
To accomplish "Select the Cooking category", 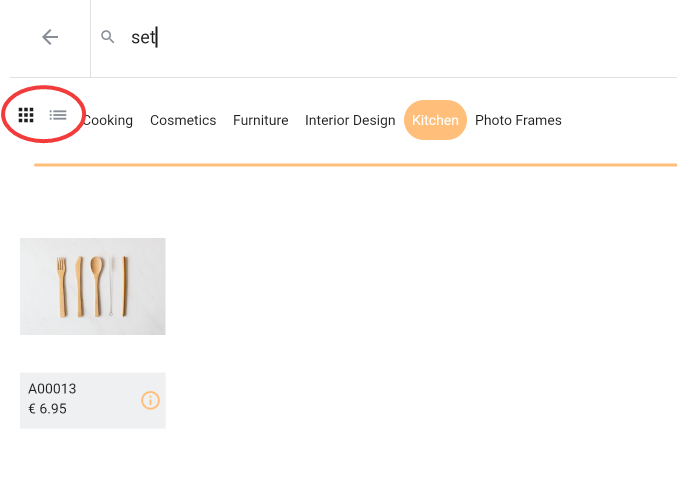I will [108, 120].
